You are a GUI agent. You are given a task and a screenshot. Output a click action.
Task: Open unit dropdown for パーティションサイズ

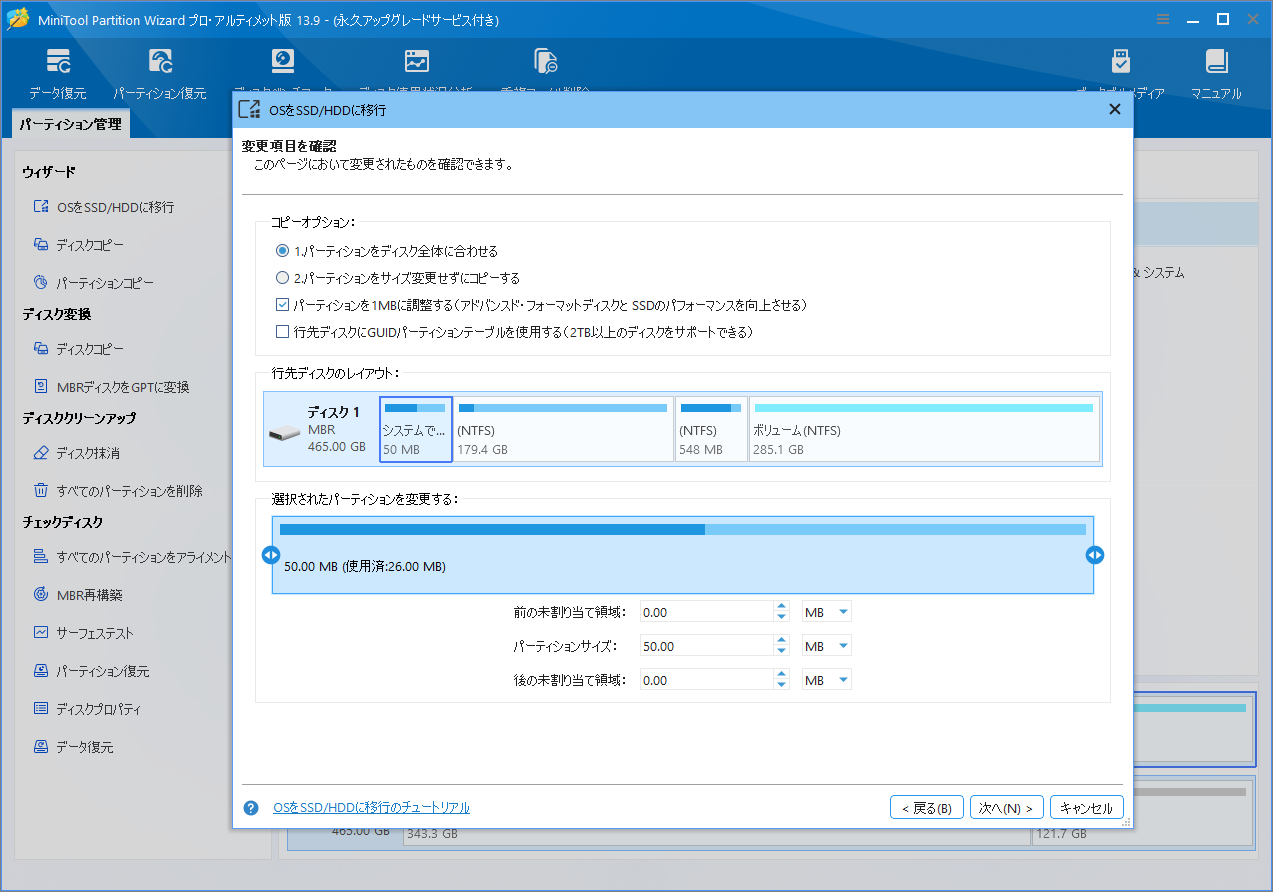(843, 646)
